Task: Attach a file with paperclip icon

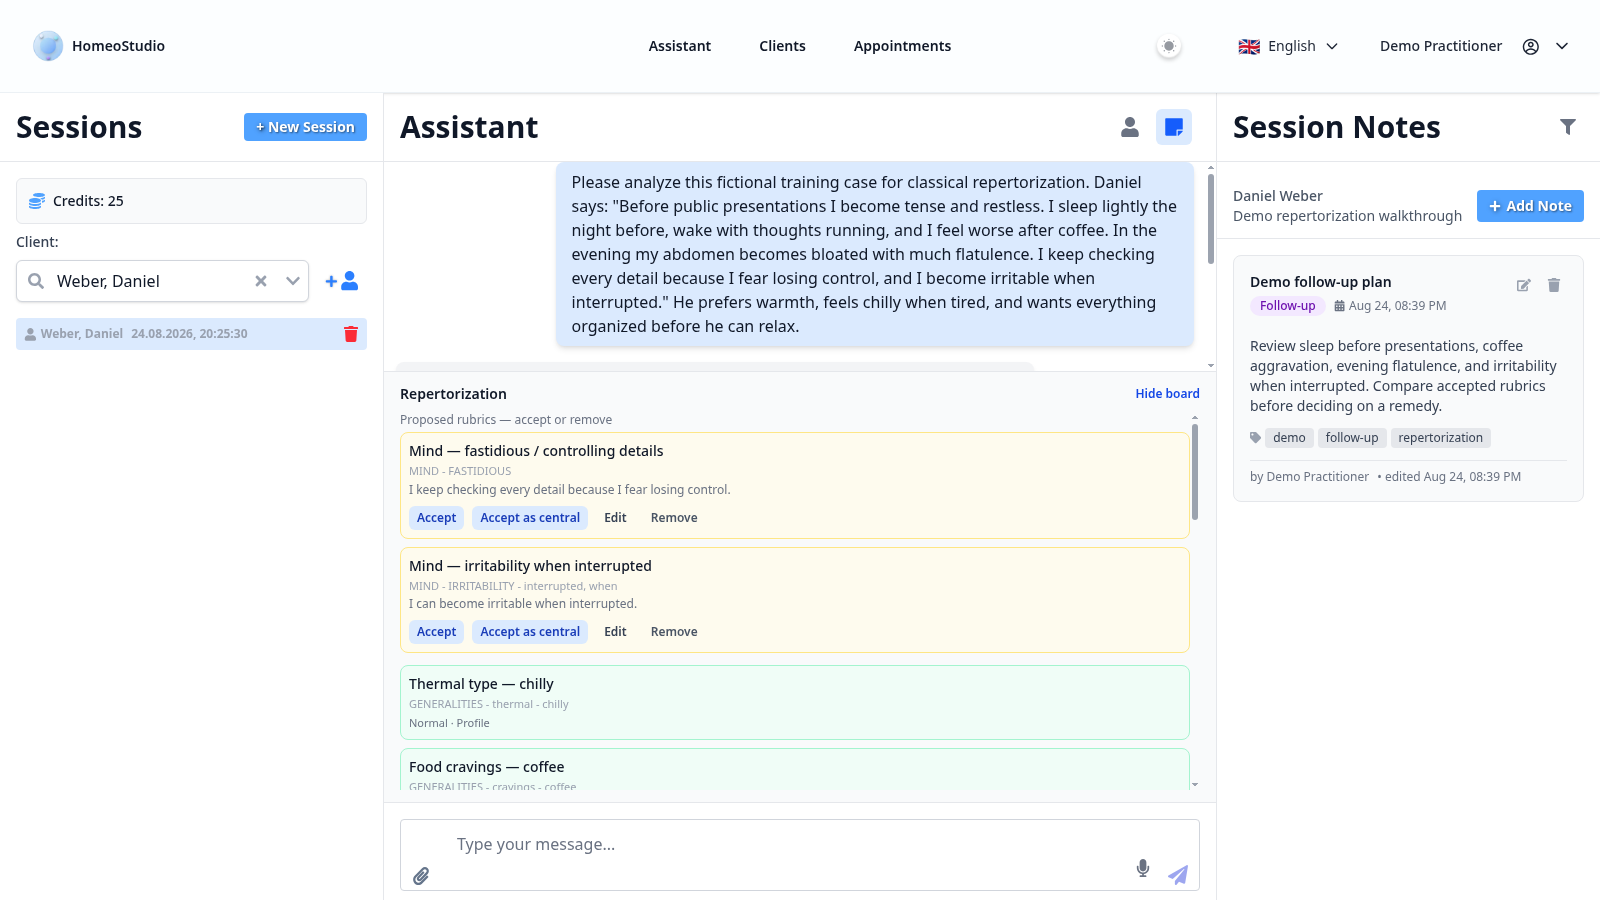Action: click(421, 876)
